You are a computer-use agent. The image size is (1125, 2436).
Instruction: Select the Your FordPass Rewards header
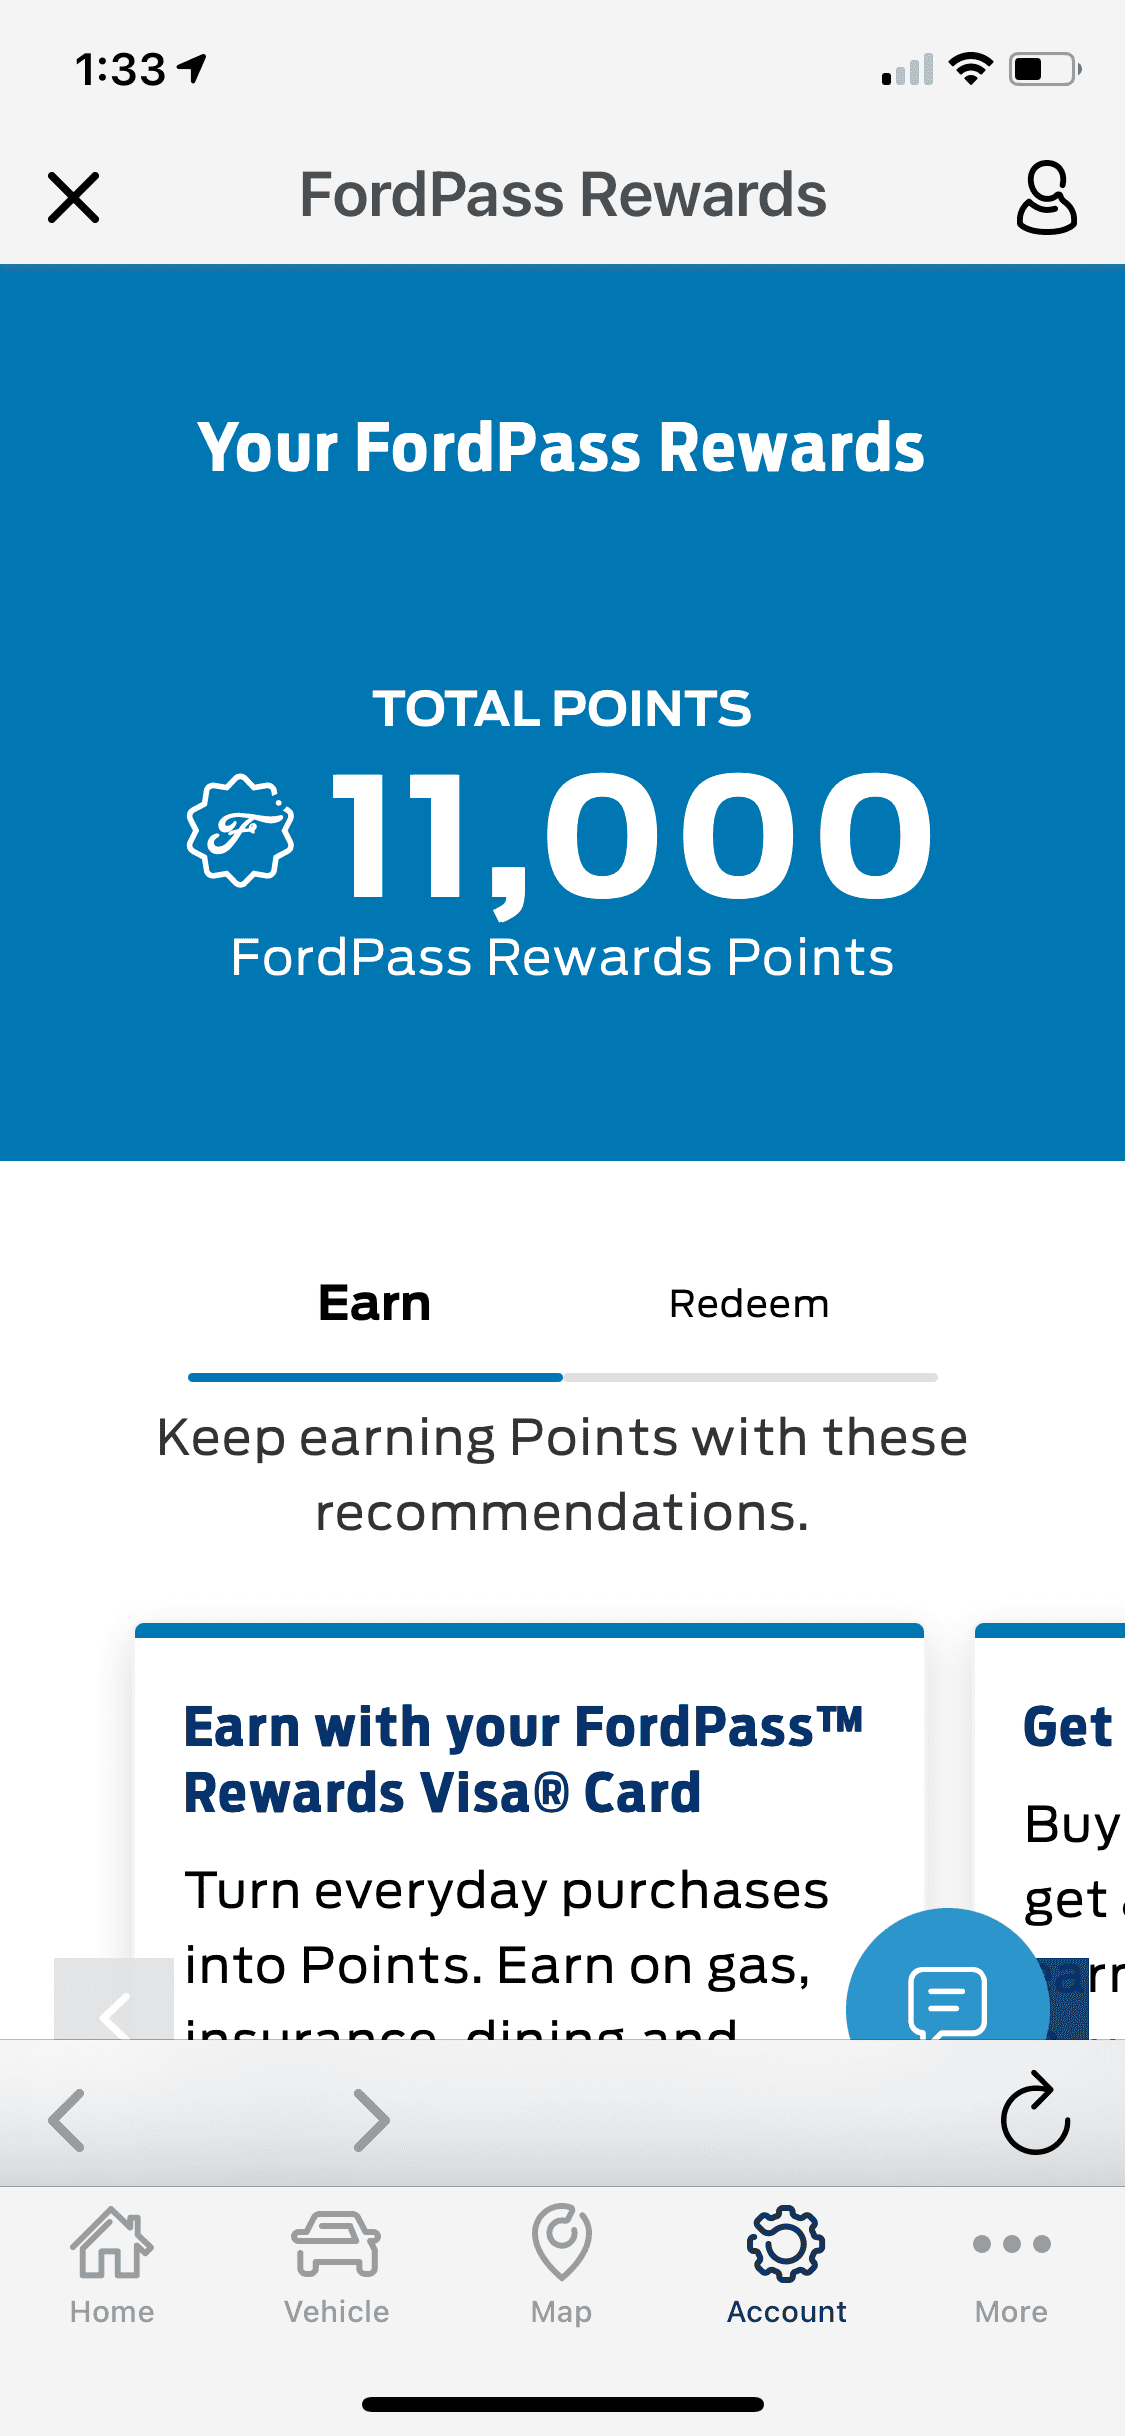tap(562, 446)
